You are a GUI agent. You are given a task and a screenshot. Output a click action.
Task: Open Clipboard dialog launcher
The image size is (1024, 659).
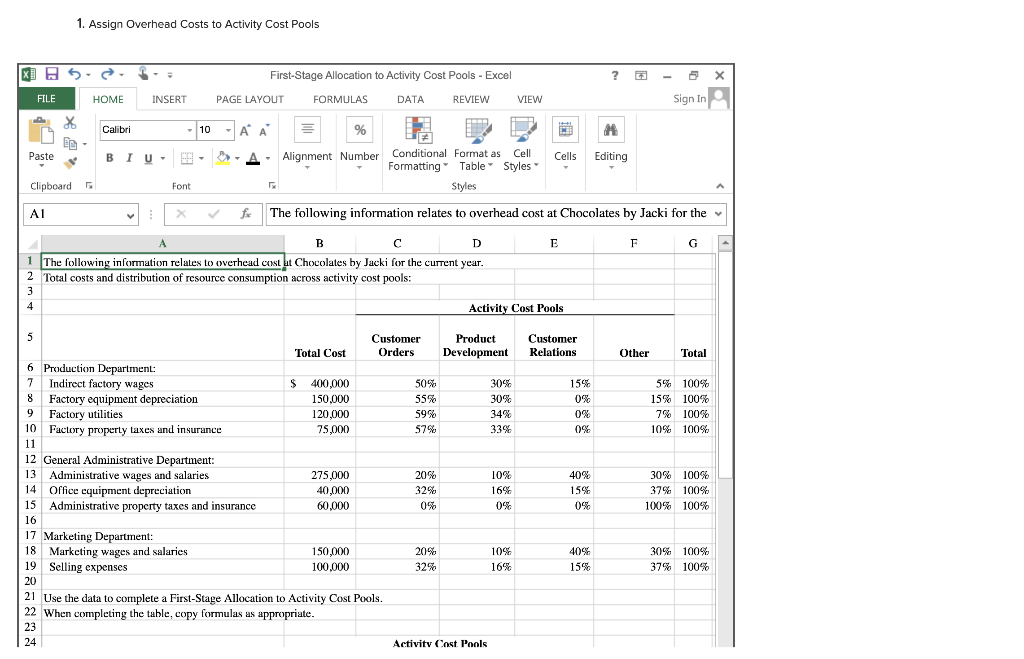(x=89, y=185)
